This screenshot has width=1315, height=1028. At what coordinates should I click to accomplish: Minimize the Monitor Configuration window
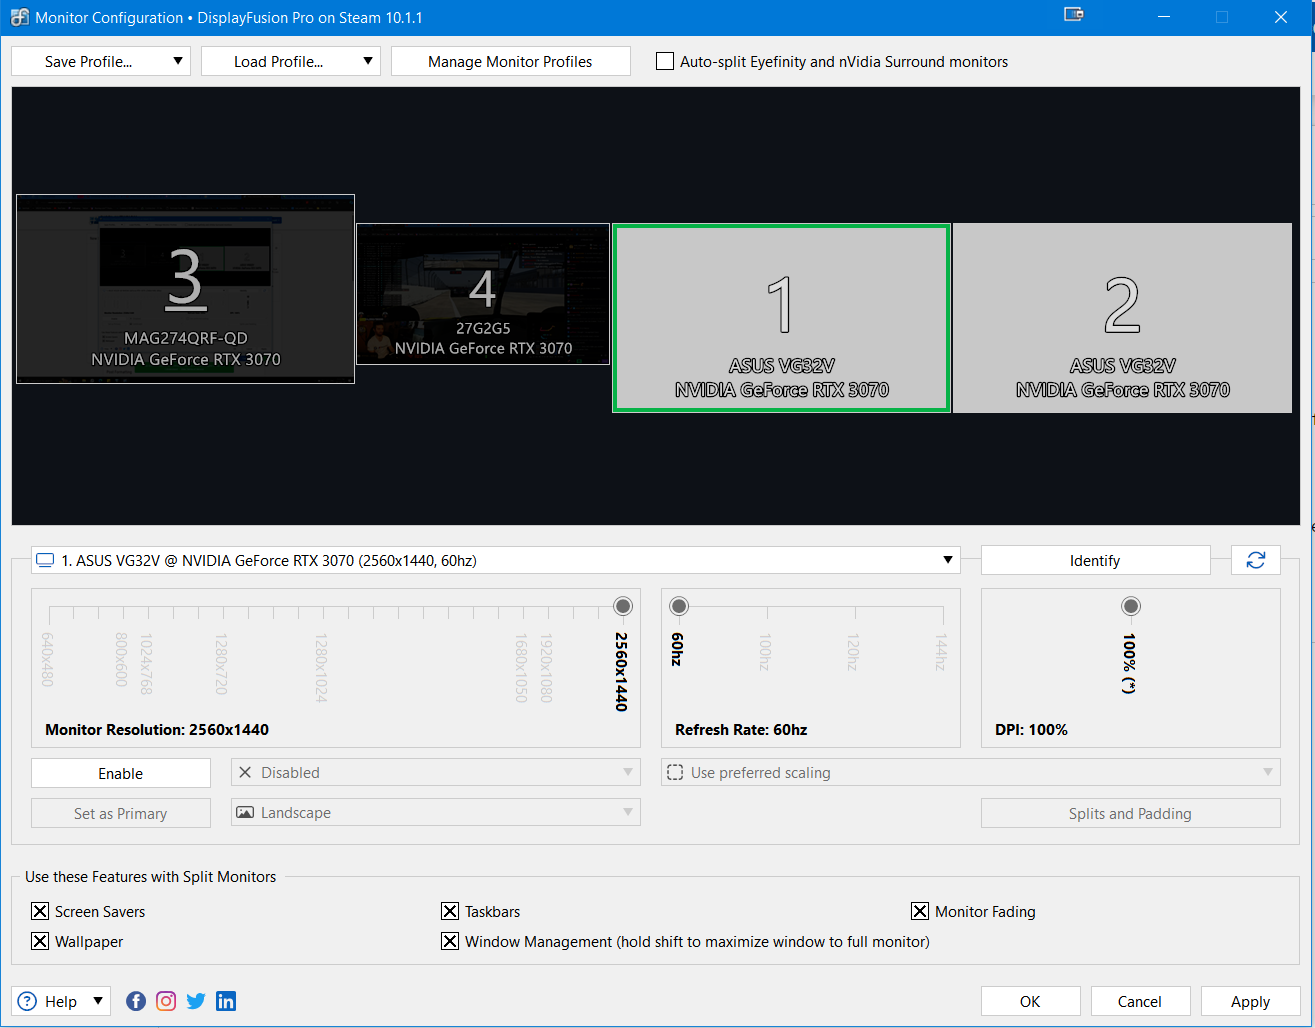click(1164, 17)
